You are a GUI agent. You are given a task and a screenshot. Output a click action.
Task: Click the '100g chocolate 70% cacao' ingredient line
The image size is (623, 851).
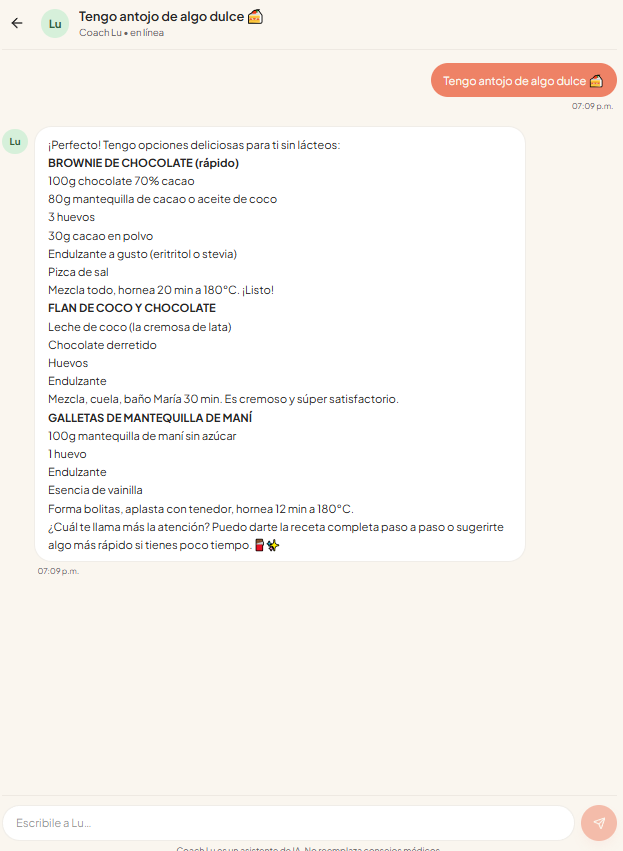click(121, 181)
